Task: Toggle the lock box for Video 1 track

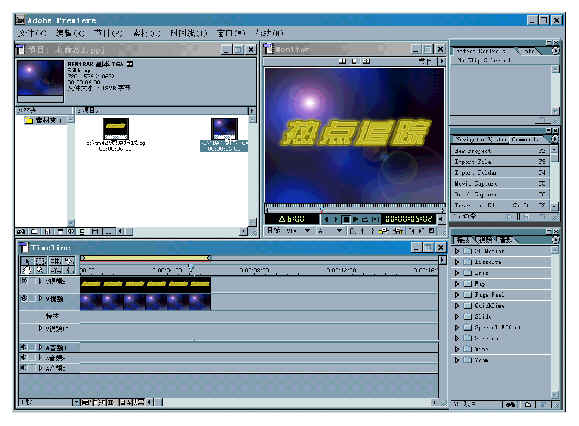Action: point(33,298)
